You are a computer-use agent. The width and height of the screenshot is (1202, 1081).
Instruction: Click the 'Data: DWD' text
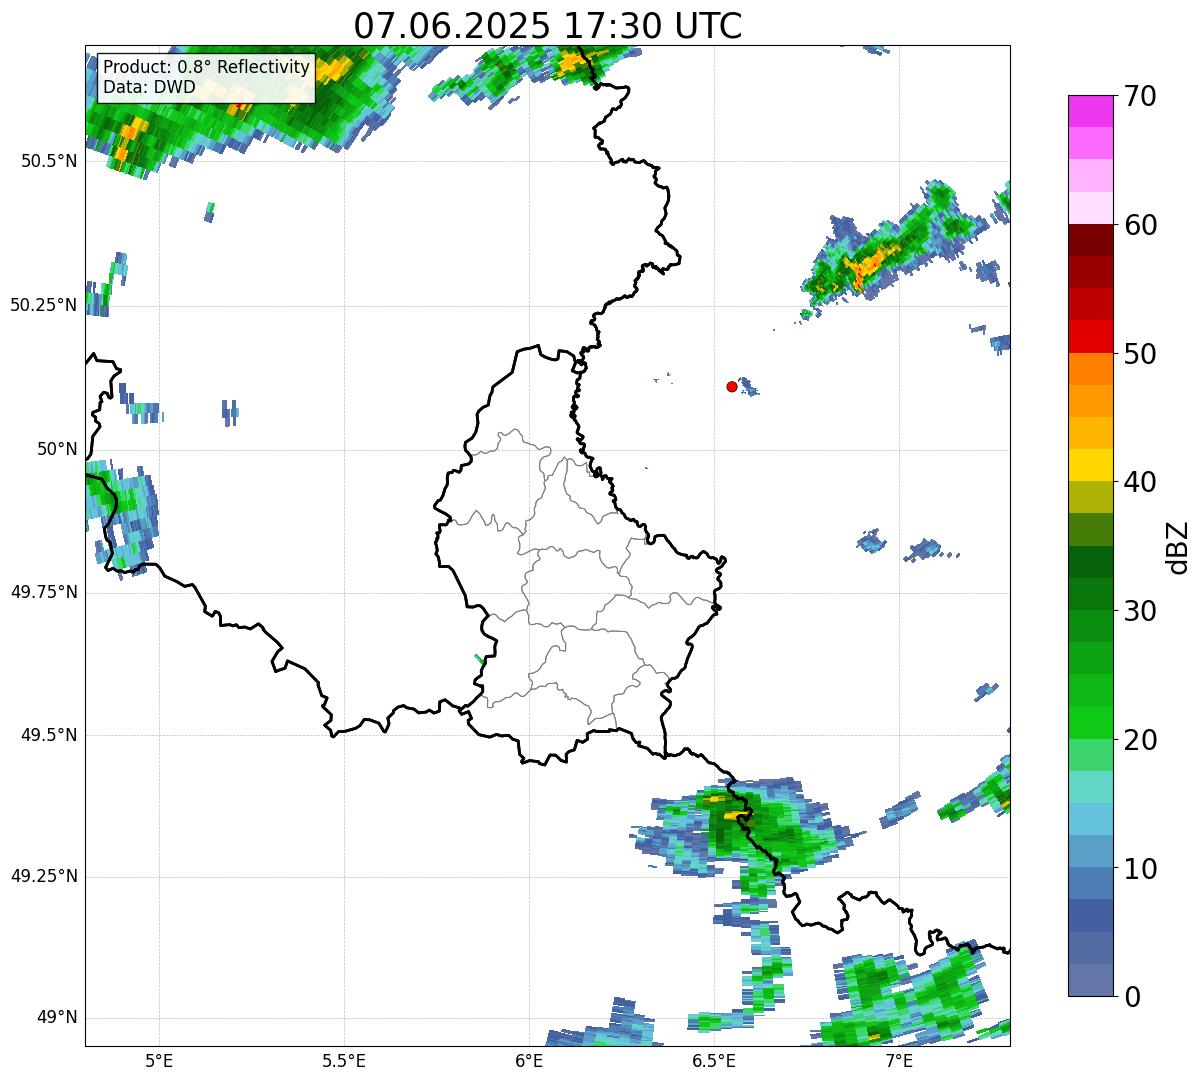coord(149,87)
